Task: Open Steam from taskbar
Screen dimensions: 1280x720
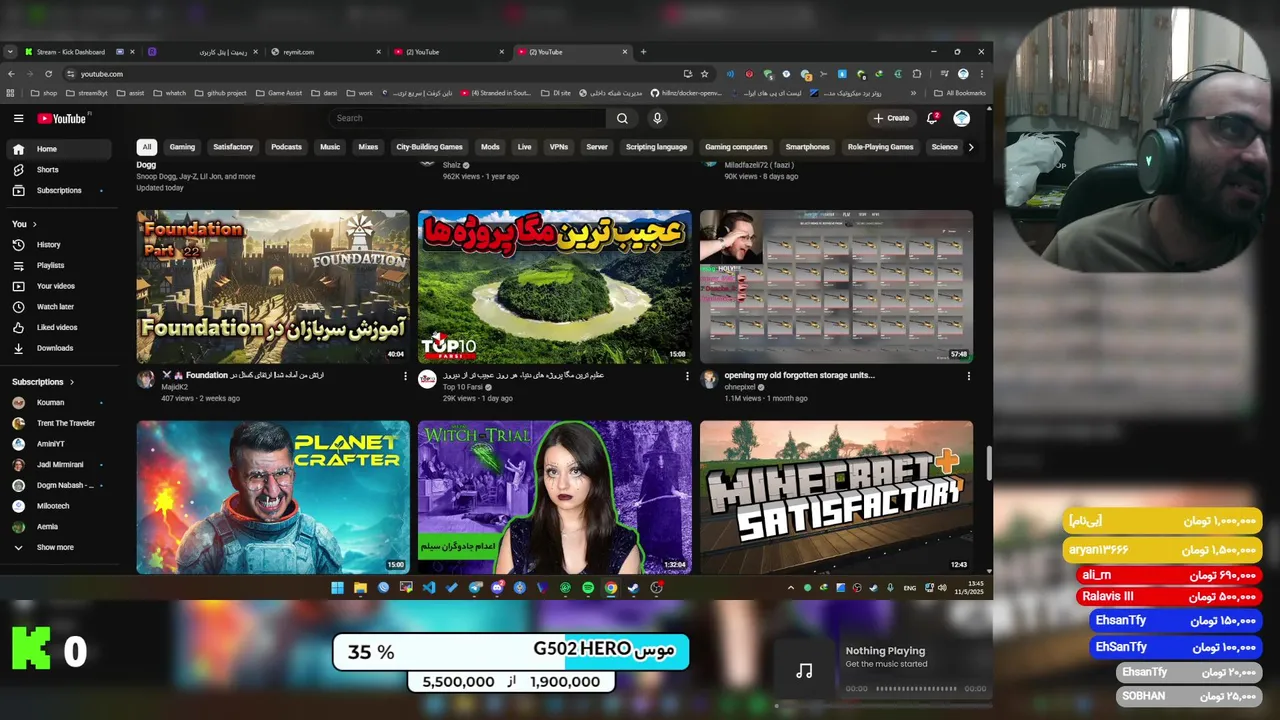Action: pyautogui.click(x=633, y=588)
